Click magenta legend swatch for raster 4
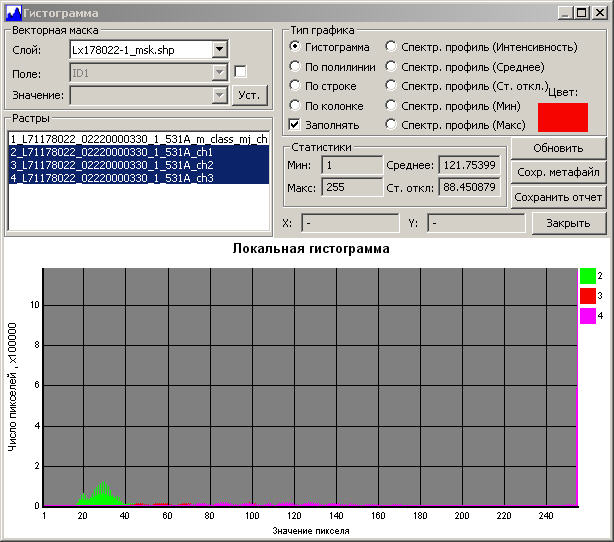Image resolution: width=614 pixels, height=542 pixels. pyautogui.click(x=587, y=316)
